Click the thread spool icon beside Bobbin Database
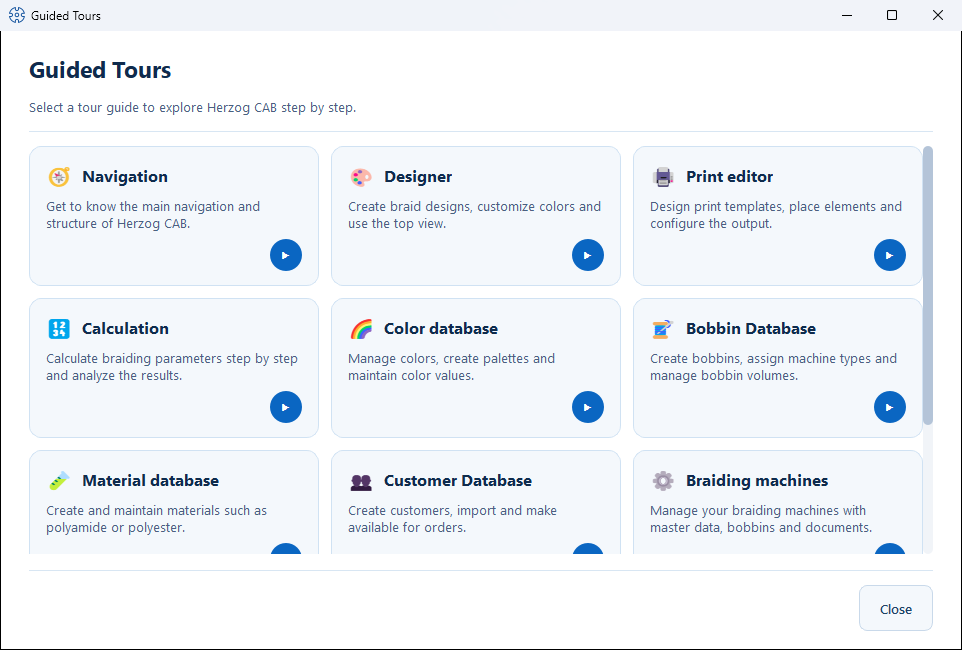Viewport: 962px width, 650px height. point(663,329)
